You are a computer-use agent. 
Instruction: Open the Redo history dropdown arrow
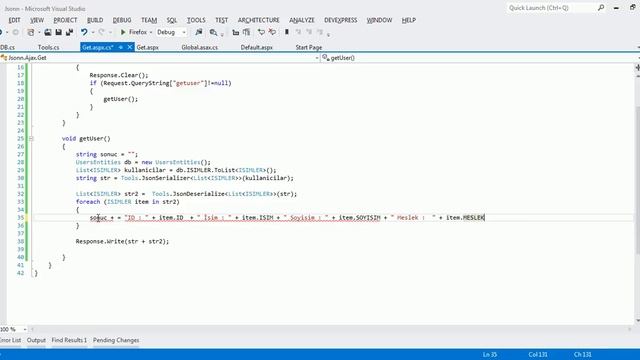[x=110, y=32]
